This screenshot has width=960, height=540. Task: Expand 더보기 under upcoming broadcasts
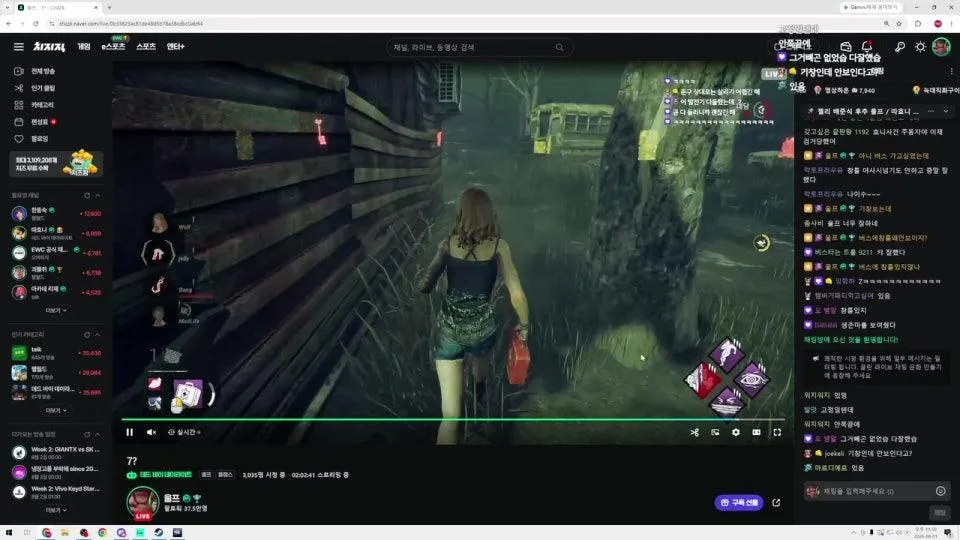click(56, 510)
